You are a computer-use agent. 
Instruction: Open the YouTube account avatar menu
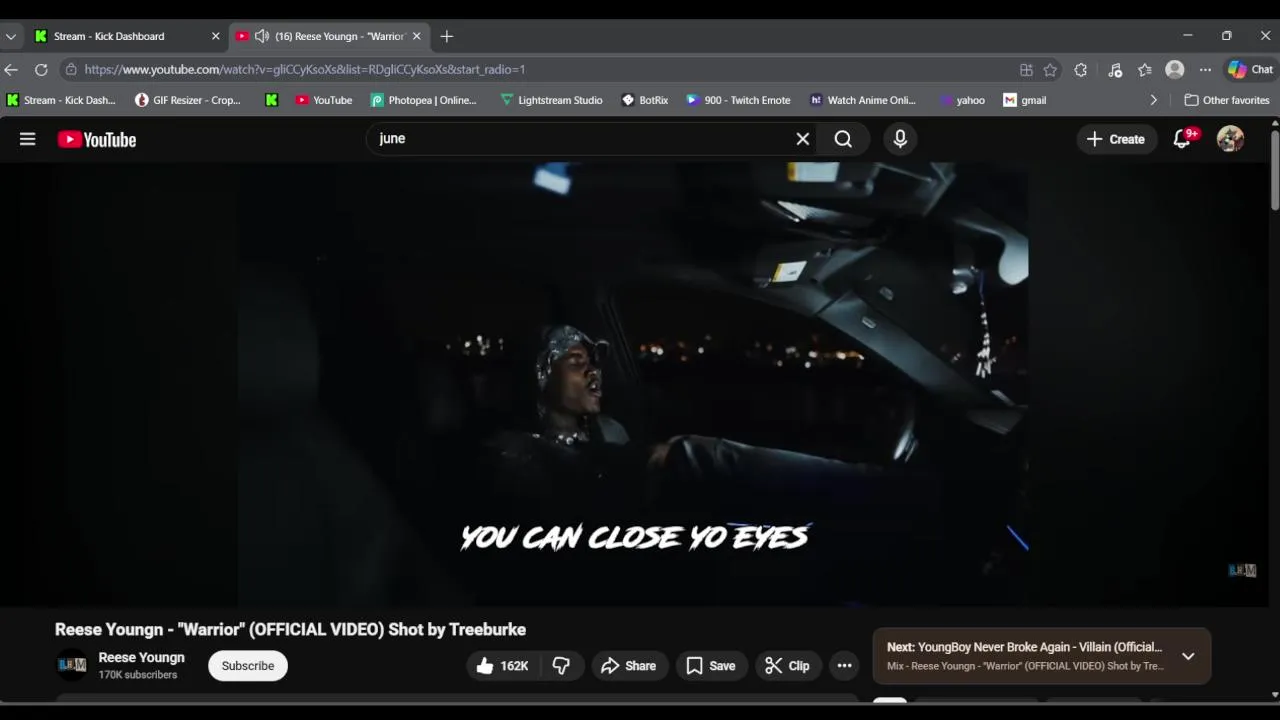1230,139
